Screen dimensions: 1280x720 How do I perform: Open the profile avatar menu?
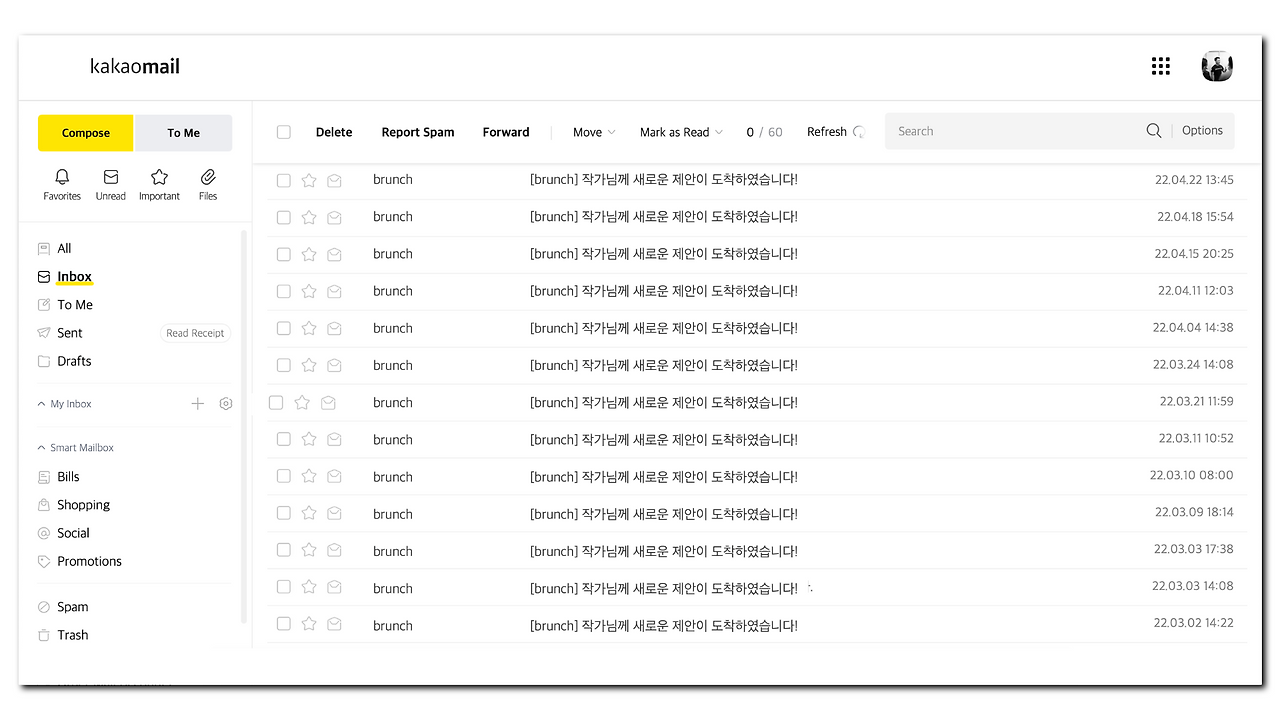click(1217, 67)
